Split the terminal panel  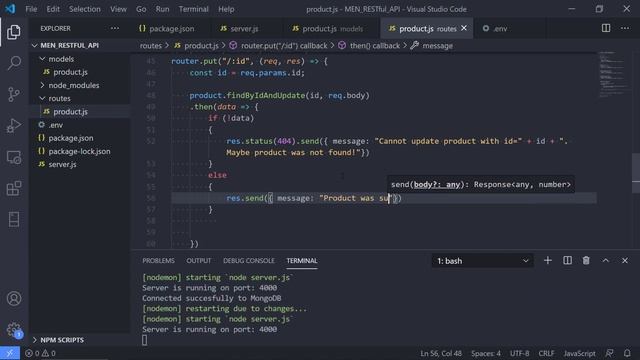[x=567, y=260]
